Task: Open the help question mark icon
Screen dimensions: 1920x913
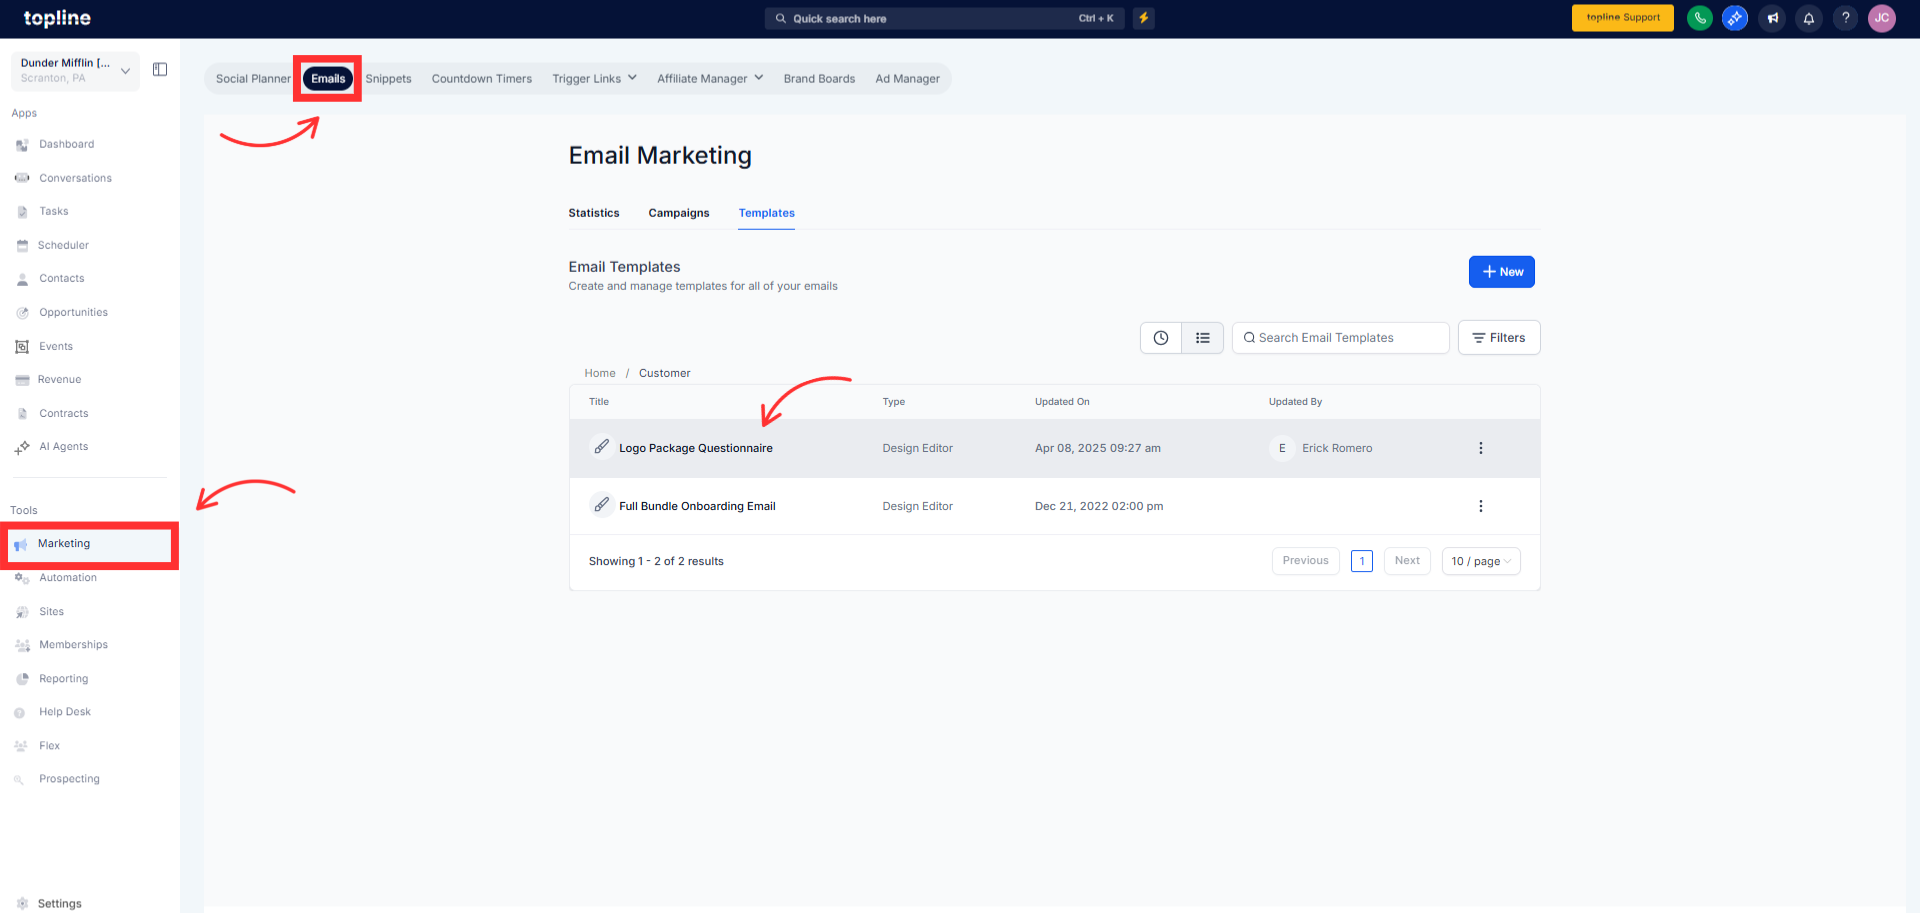Action: click(x=1845, y=18)
